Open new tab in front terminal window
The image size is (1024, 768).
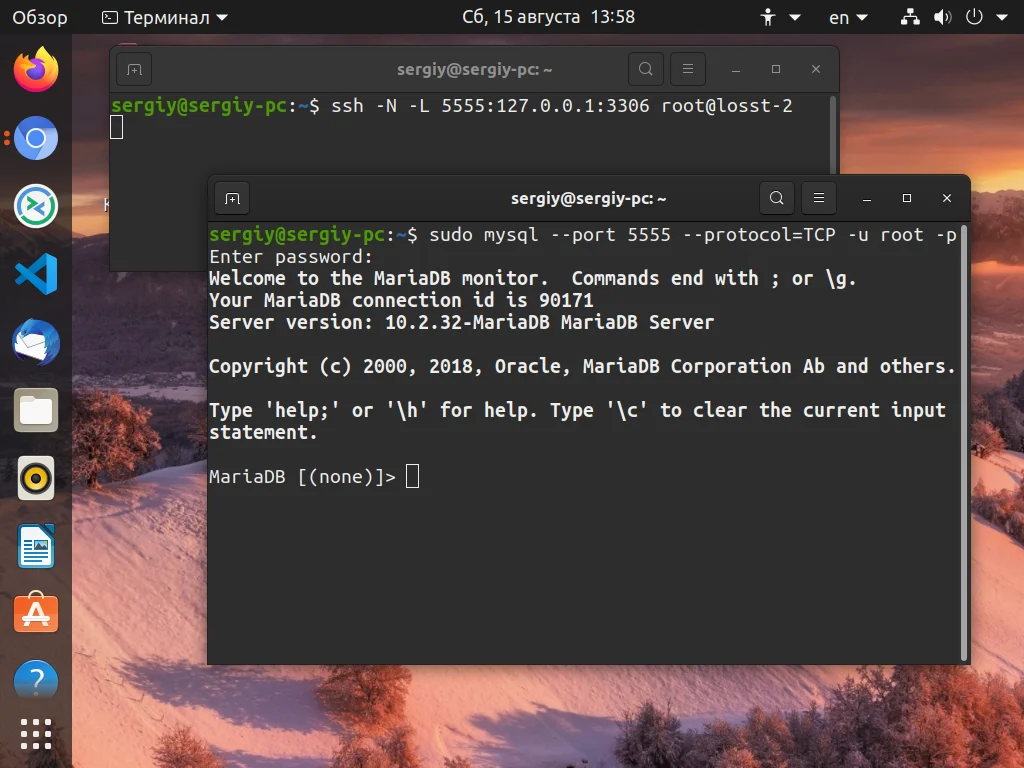click(232, 199)
